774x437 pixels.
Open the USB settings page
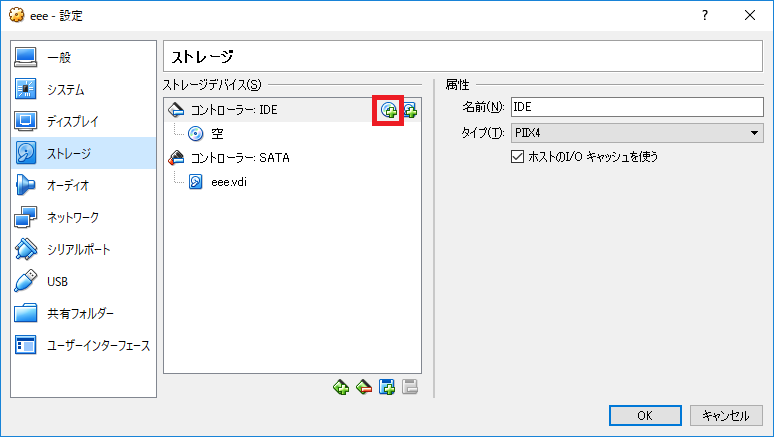[83, 281]
